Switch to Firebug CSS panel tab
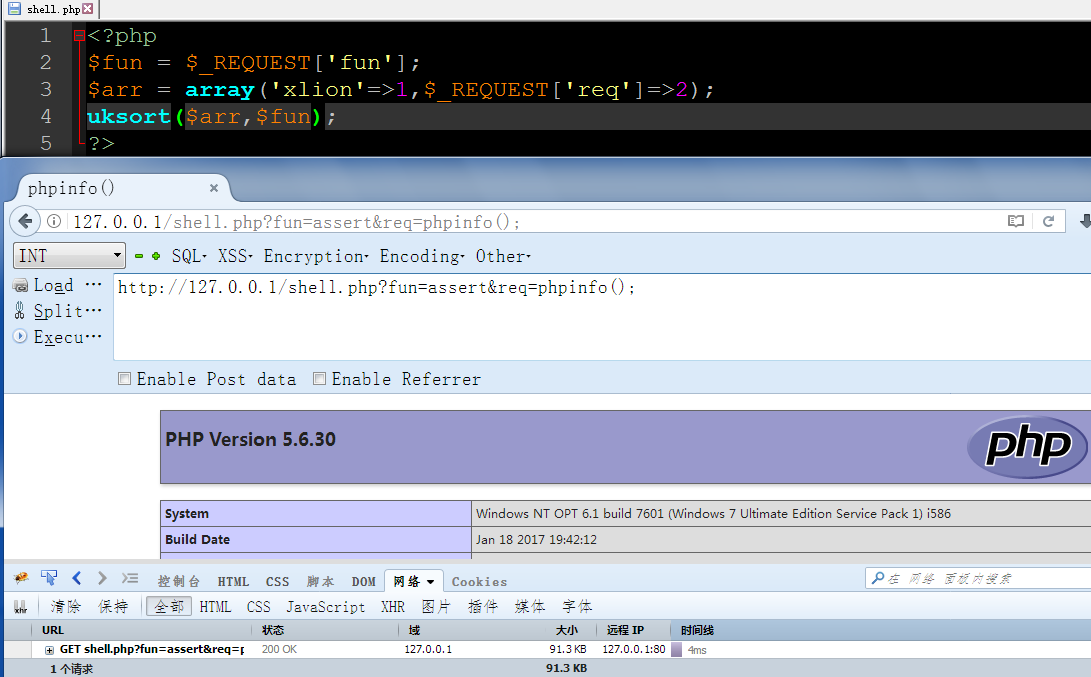 point(277,581)
